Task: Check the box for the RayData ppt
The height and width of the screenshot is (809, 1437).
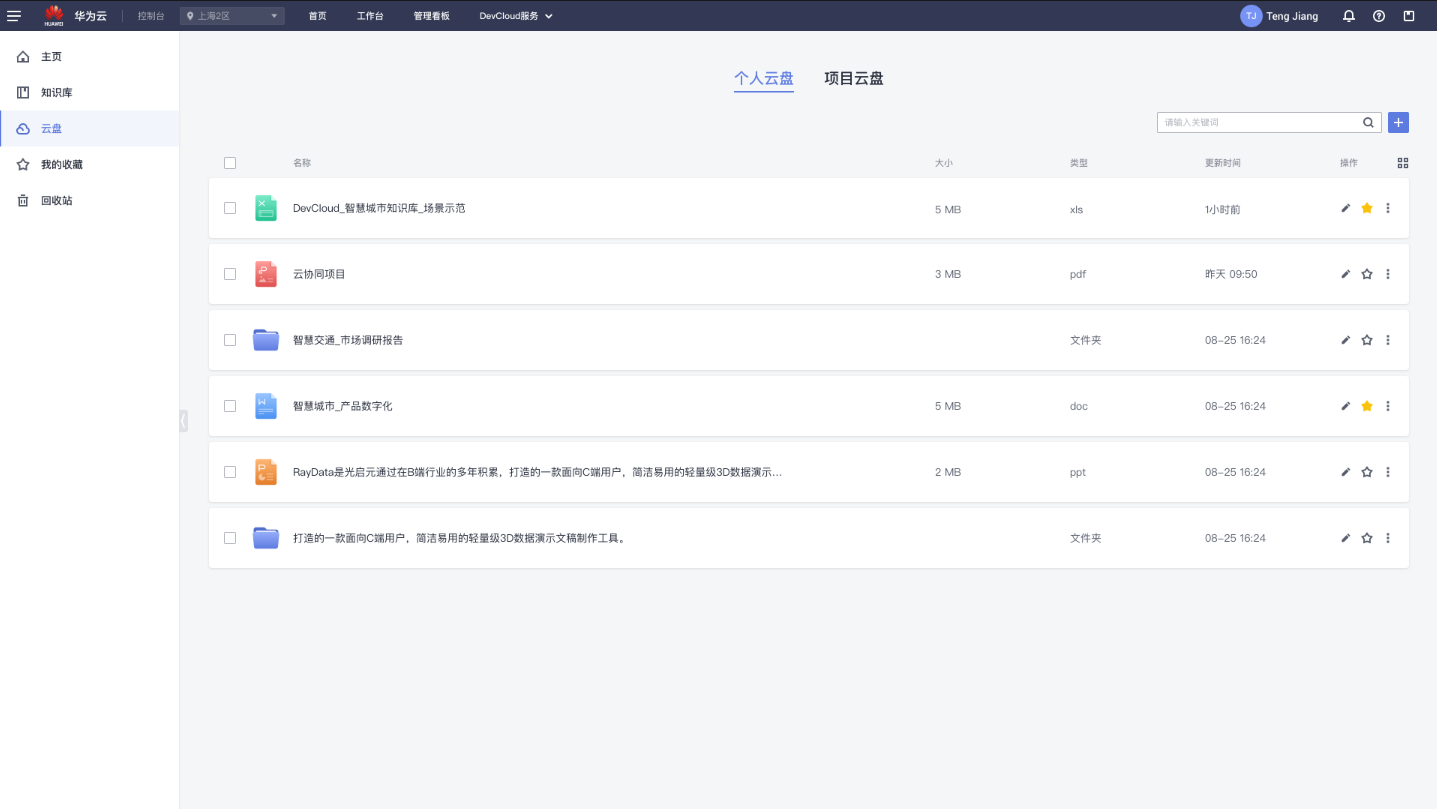Action: (x=230, y=472)
